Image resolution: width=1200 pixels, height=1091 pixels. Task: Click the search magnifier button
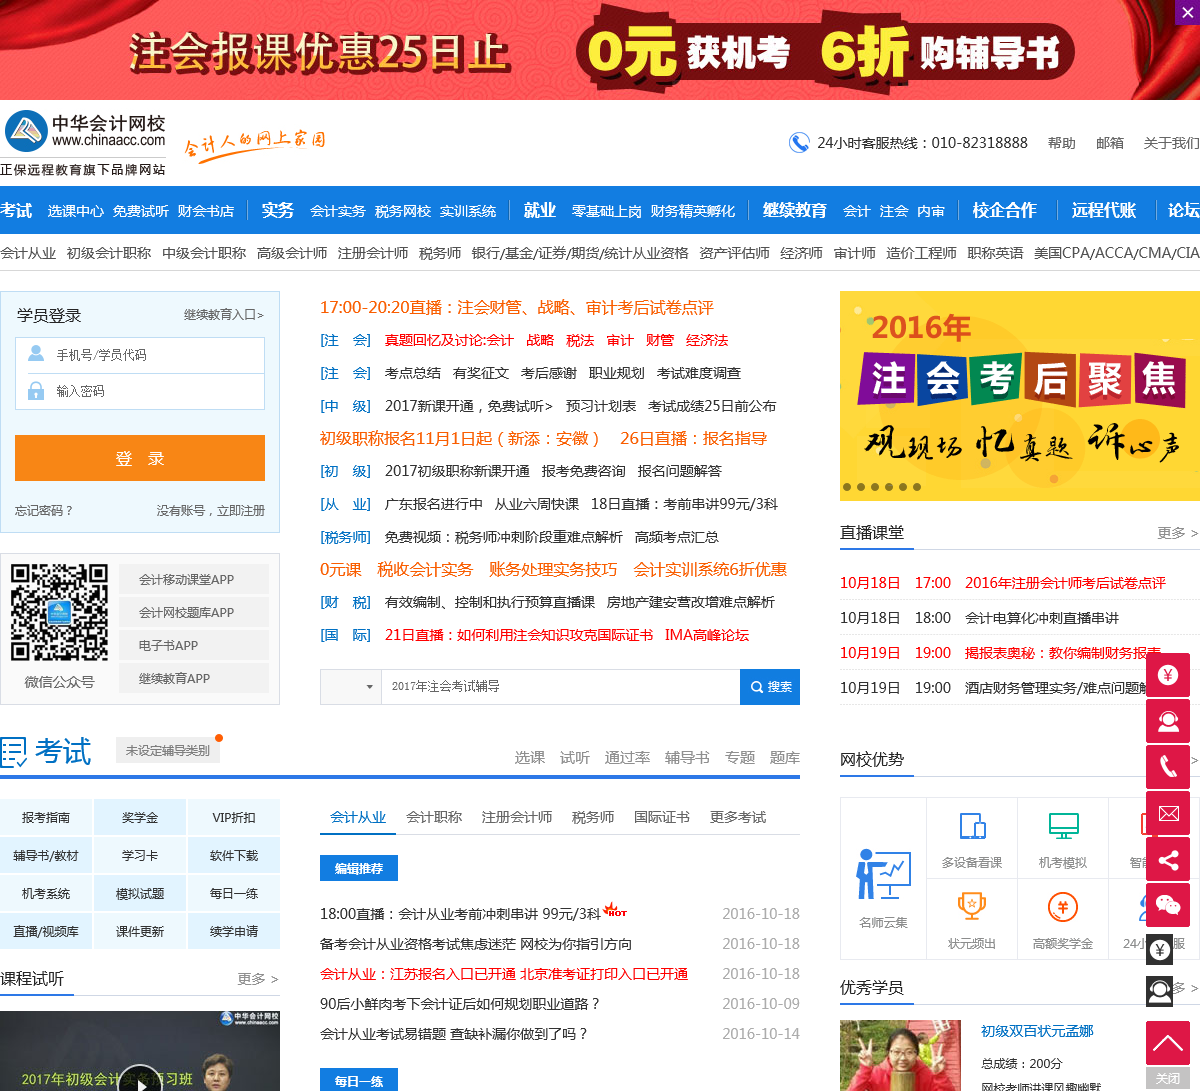(x=770, y=687)
